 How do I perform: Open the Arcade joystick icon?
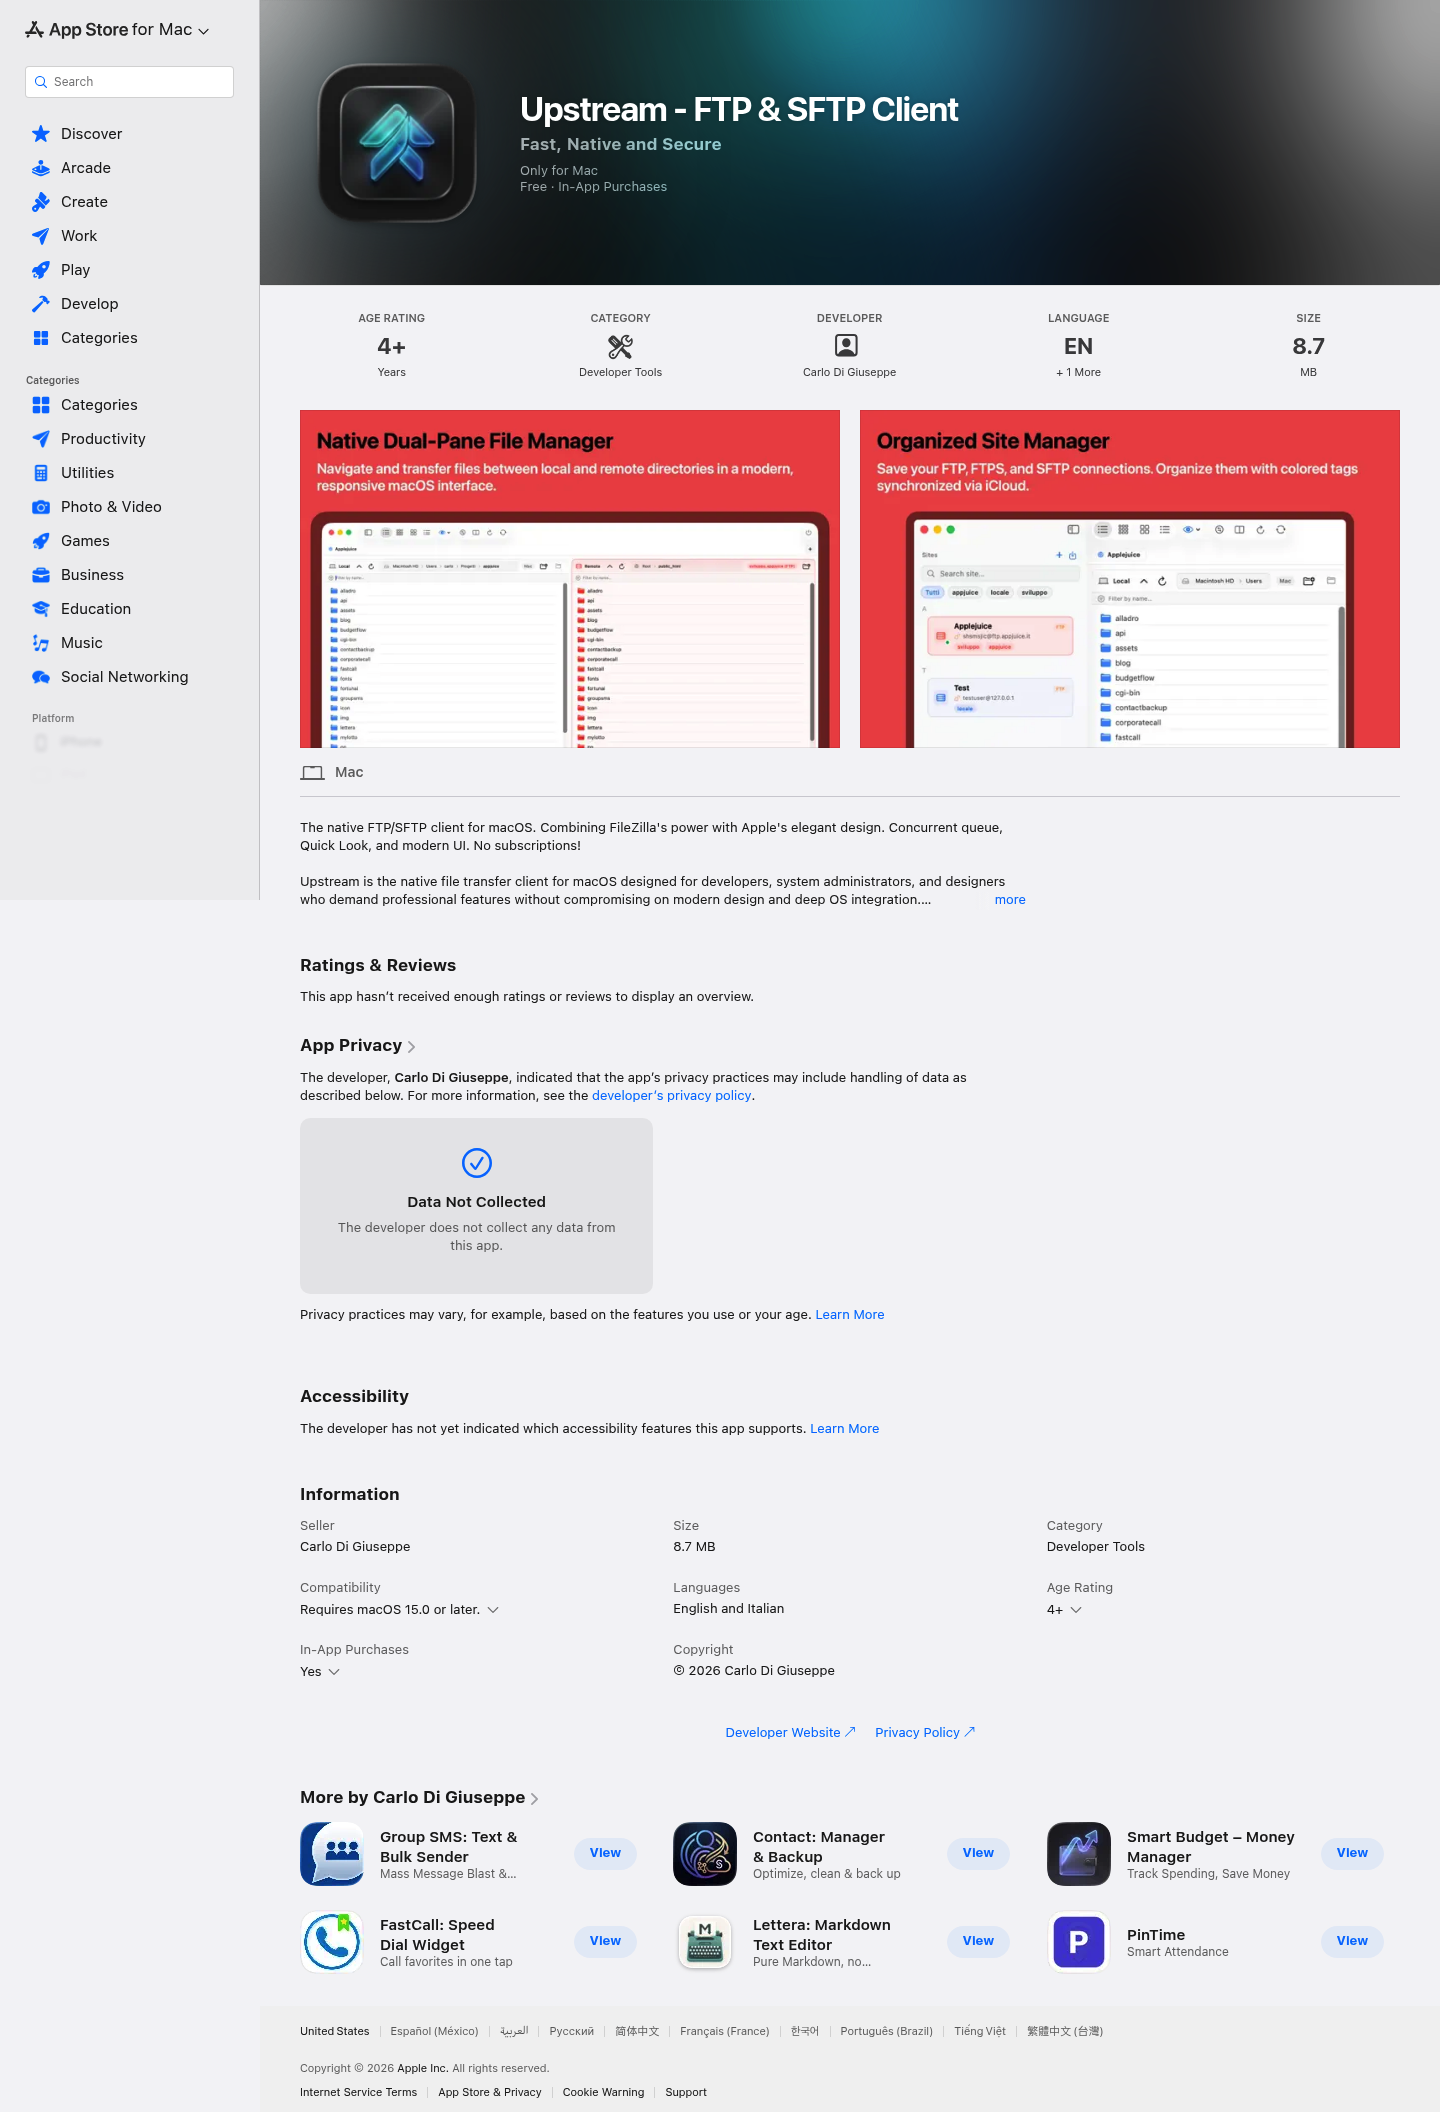click(x=41, y=168)
